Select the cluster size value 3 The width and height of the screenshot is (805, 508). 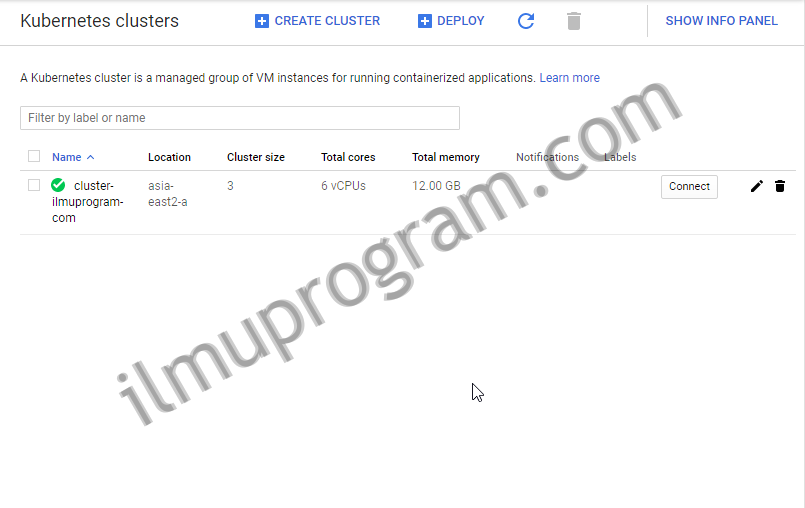click(230, 186)
